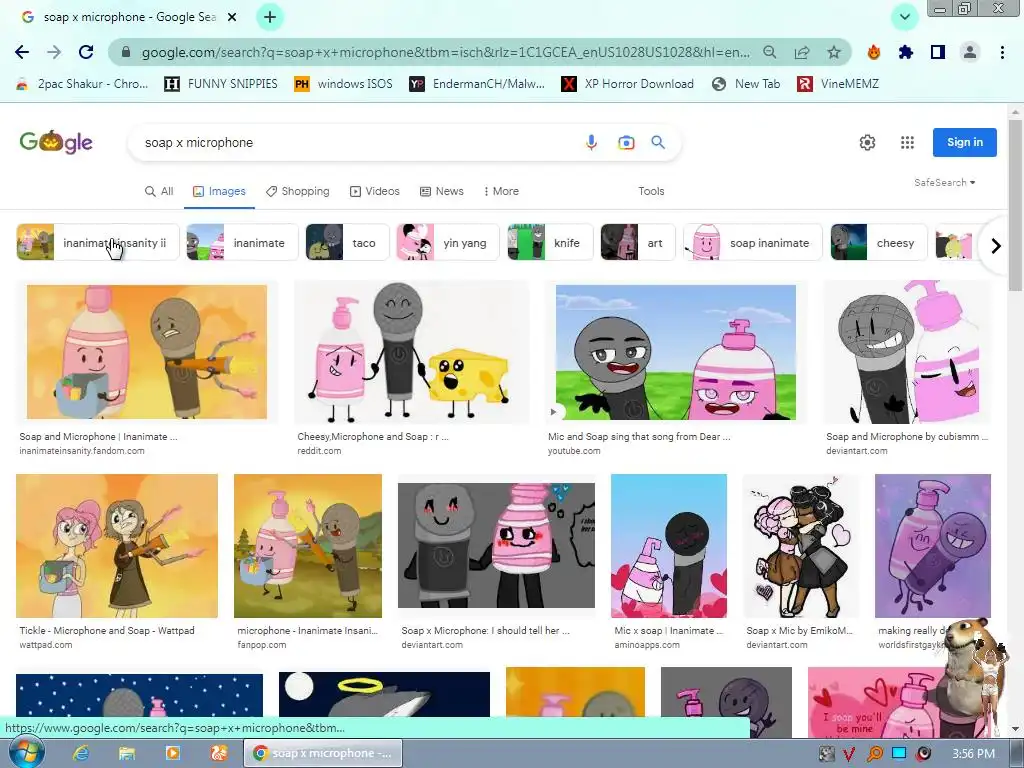Open Soap and Microphone fandom image
1024x768 pixels.
click(x=146, y=352)
